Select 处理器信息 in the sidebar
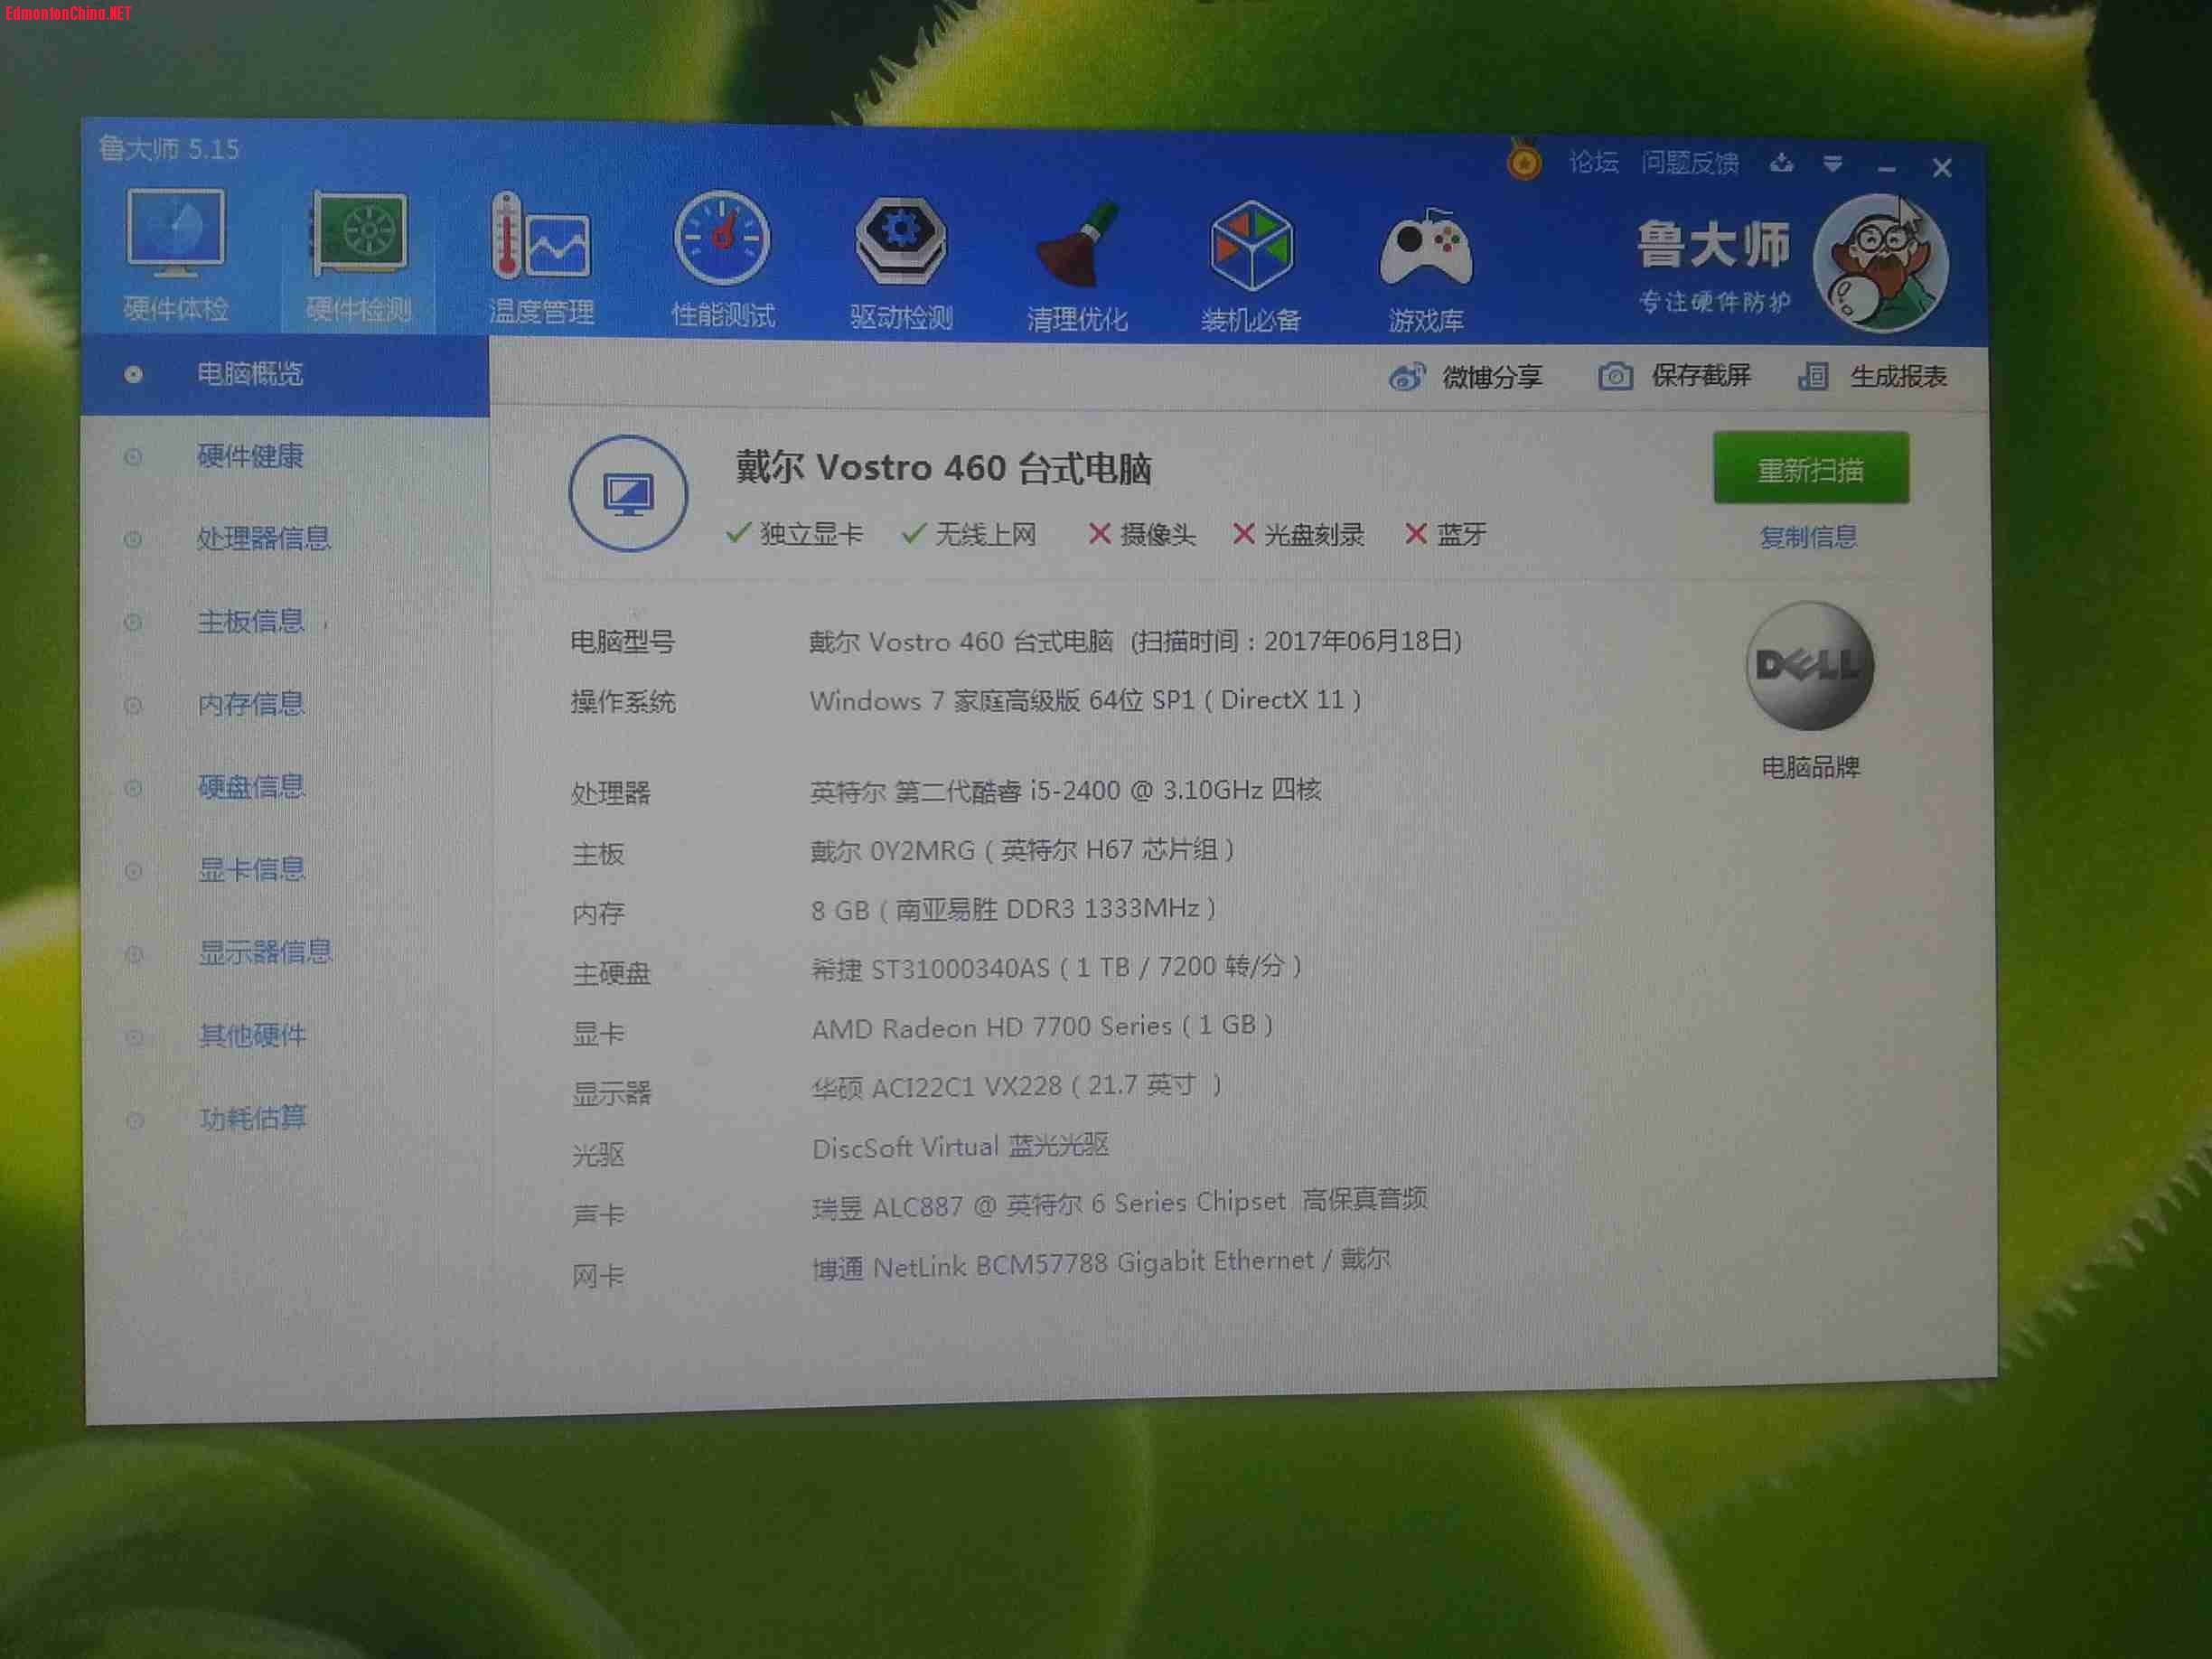This screenshot has width=2212, height=1659. point(263,539)
